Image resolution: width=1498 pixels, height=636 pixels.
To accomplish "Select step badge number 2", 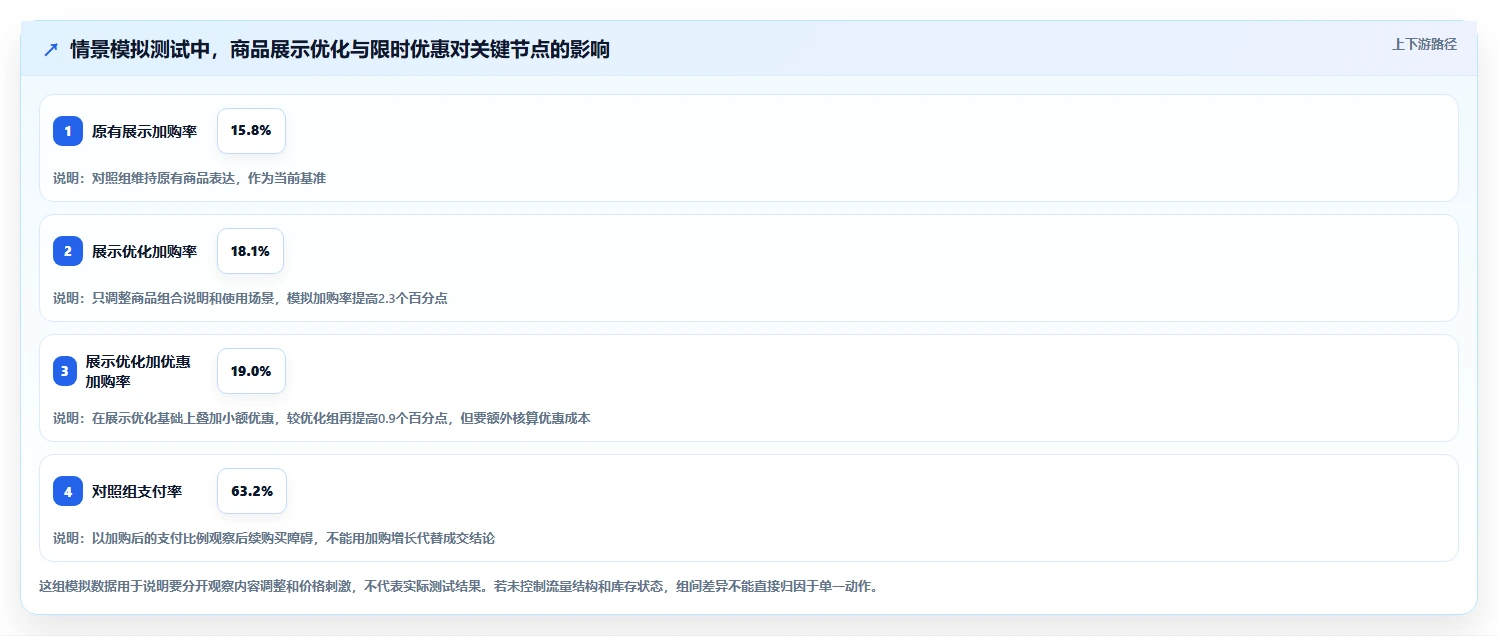I will [x=68, y=251].
